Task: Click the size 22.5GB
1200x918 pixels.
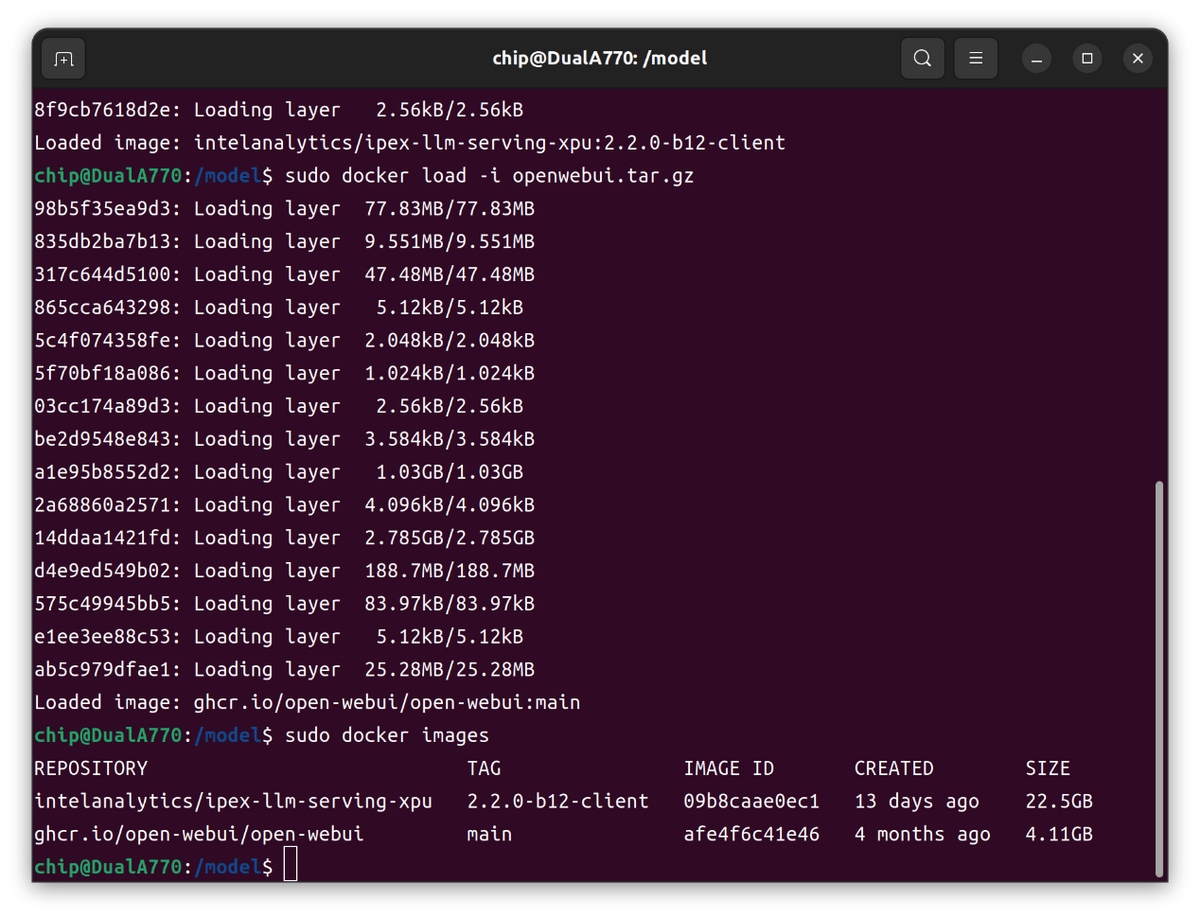Action: [1059, 802]
